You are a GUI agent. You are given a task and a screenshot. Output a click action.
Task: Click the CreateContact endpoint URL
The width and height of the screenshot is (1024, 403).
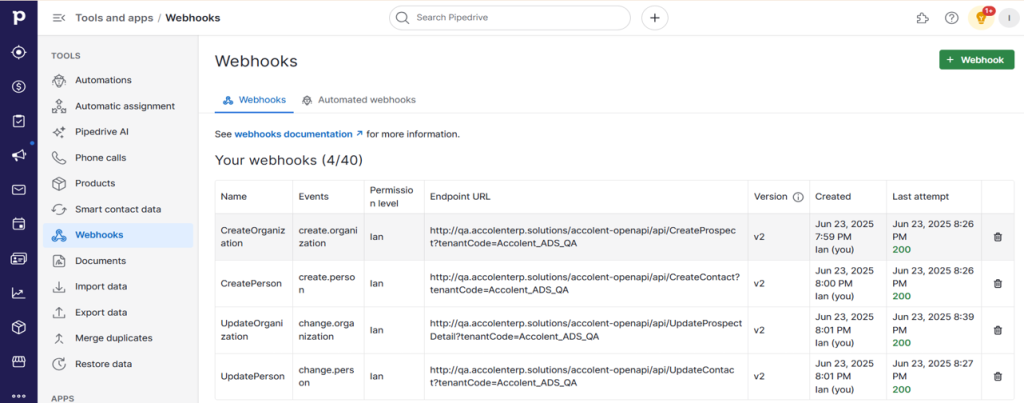click(584, 283)
